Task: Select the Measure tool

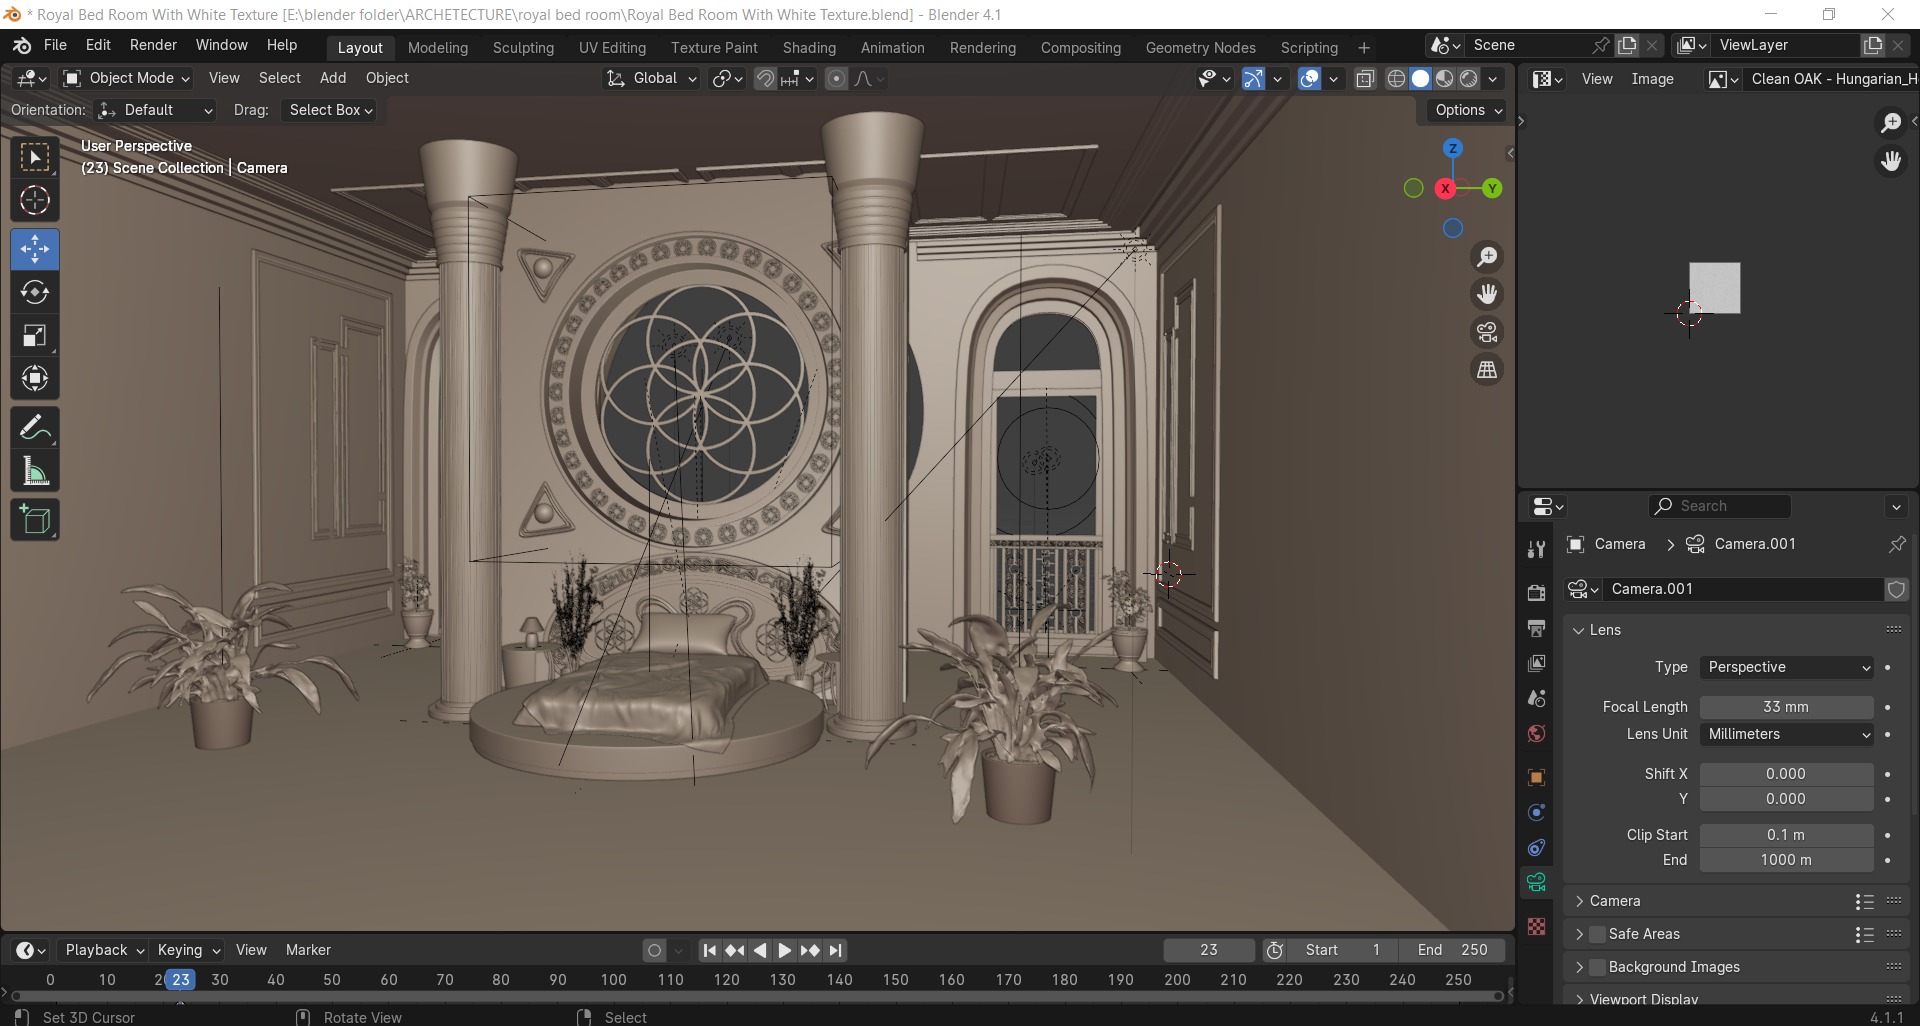Action: click(x=35, y=471)
